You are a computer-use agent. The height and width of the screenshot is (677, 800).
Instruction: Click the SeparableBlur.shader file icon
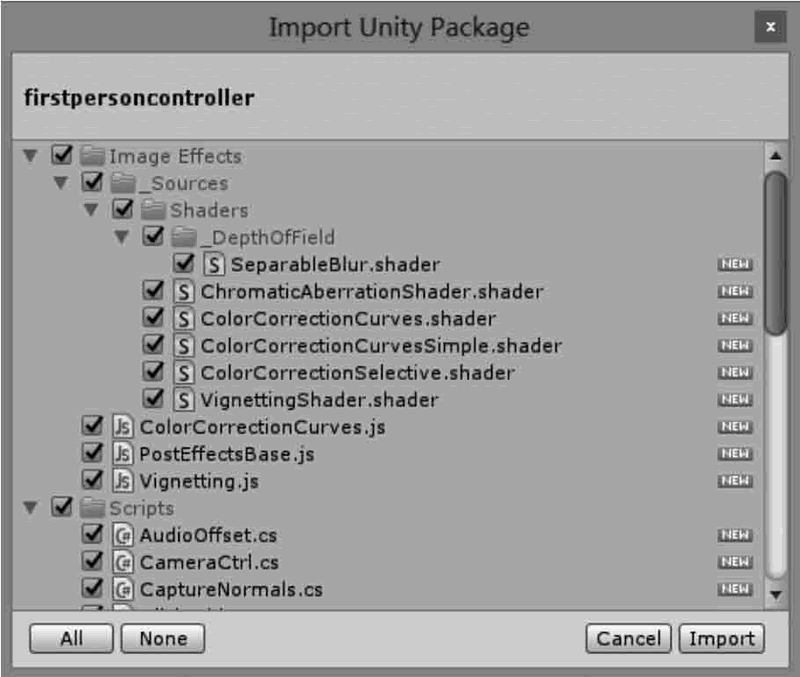coord(214,264)
